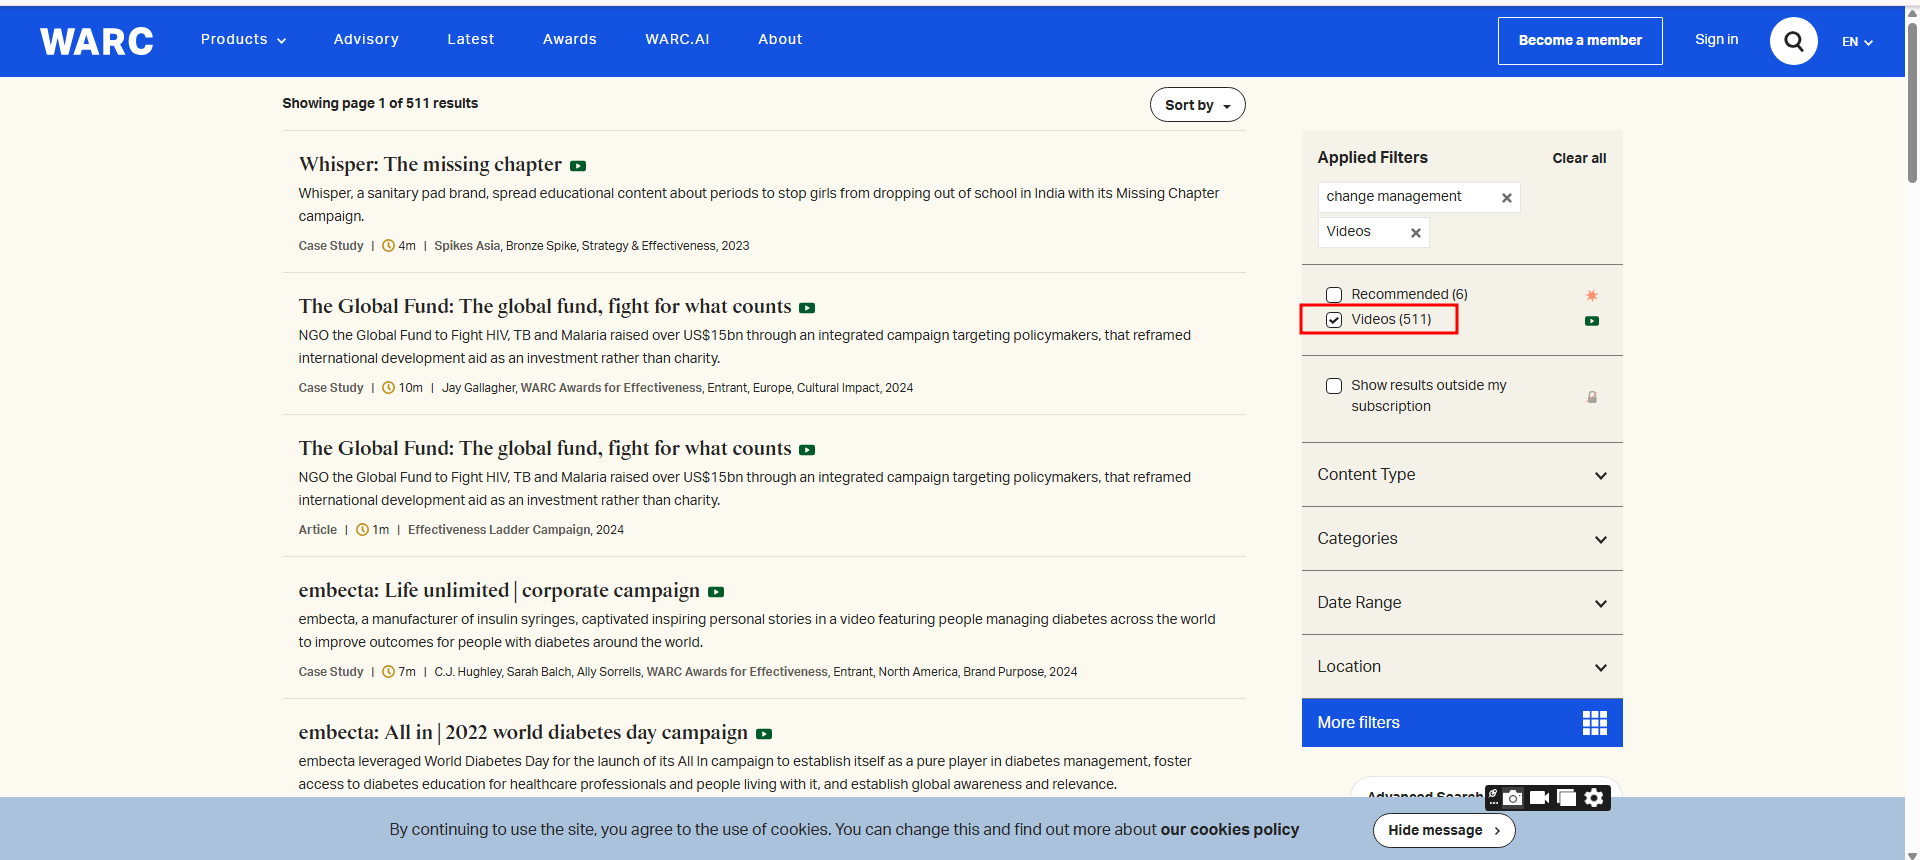Open the Products menu
Viewport: 1920px width, 860px height.
point(243,40)
